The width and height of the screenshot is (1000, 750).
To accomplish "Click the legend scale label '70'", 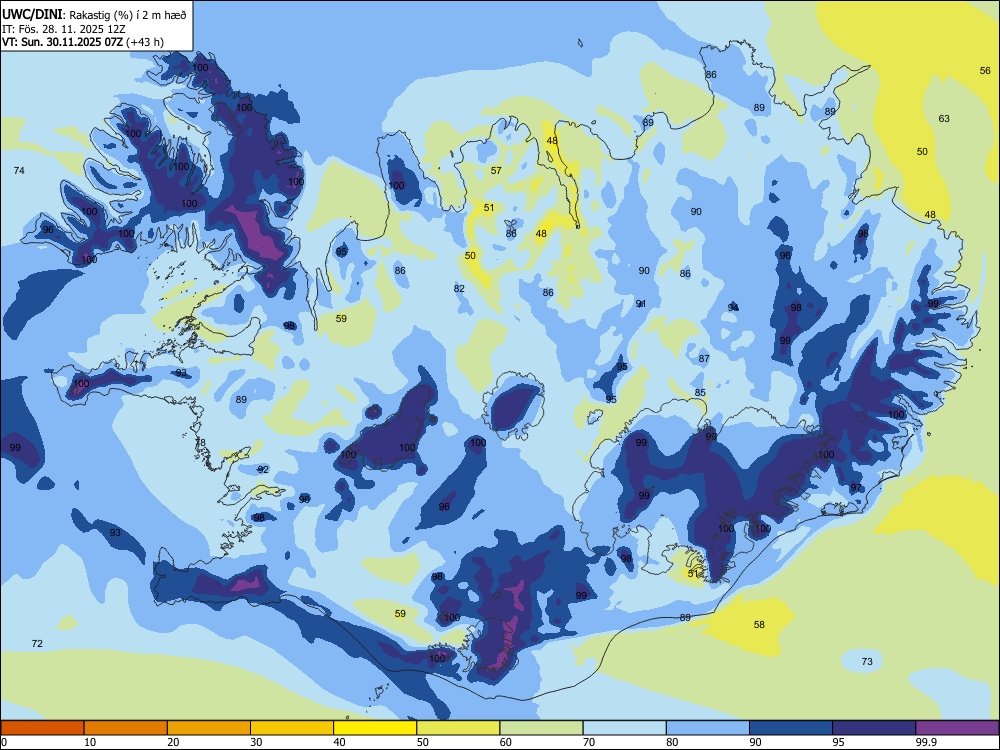I will [589, 742].
